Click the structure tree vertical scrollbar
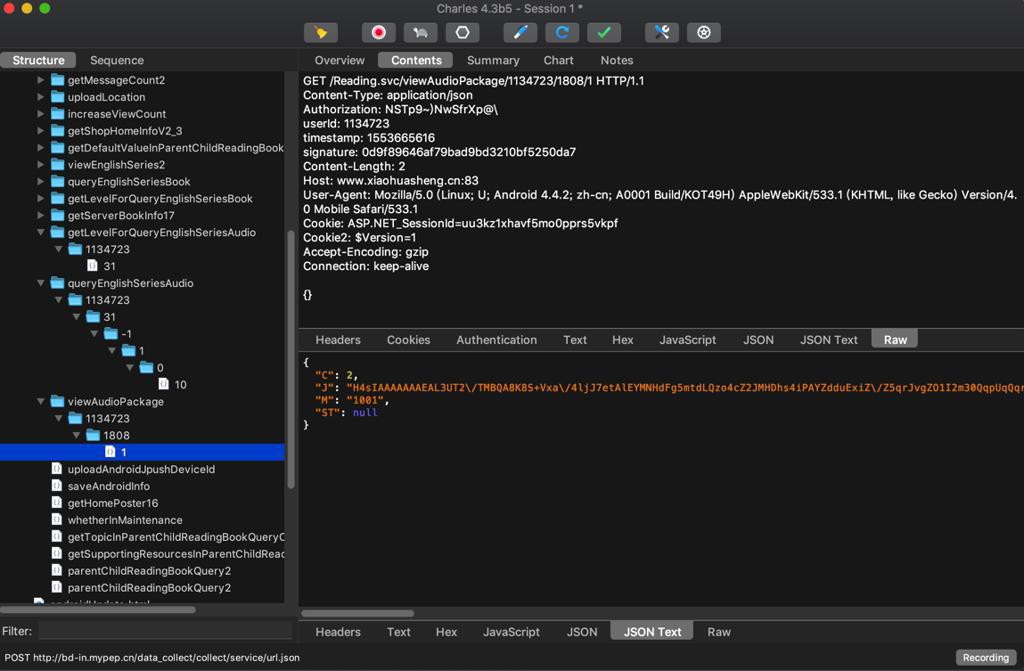1024x671 pixels. click(x=291, y=359)
